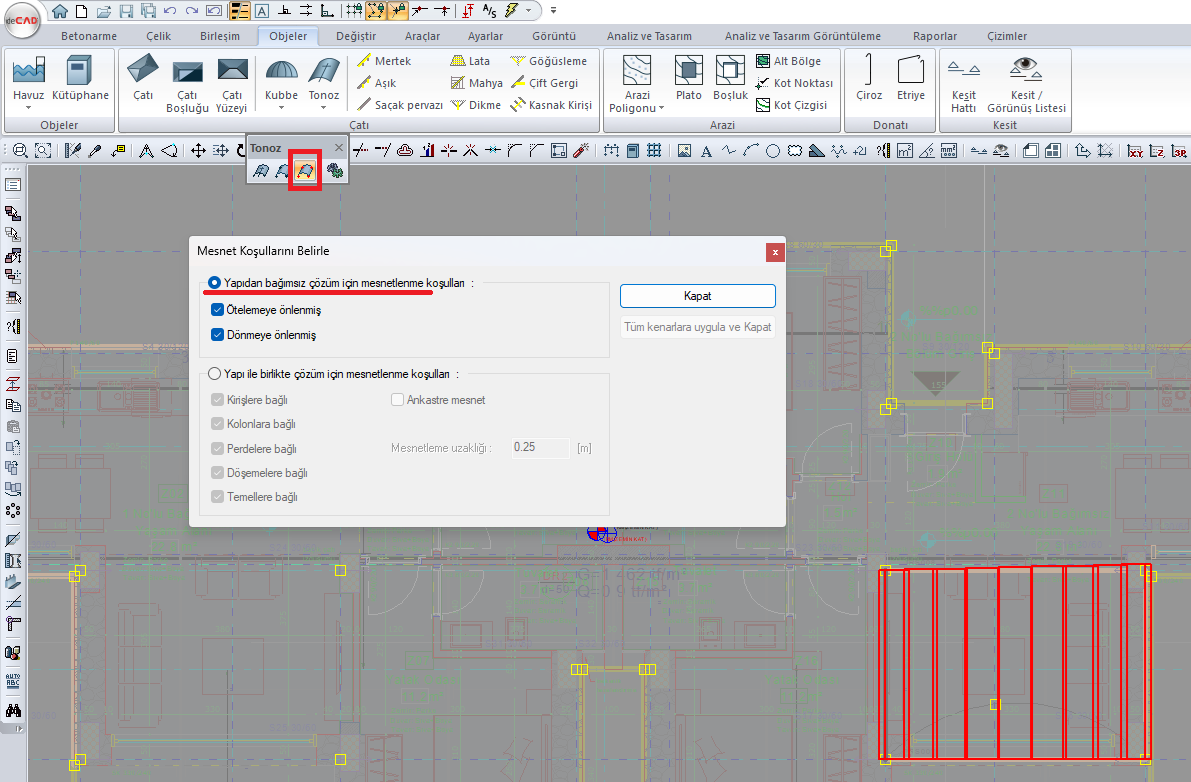Screen dimensions: 1191x782
Task: Toggle 'Kirişlere bağlı' checkbox
Action: pyautogui.click(x=217, y=399)
